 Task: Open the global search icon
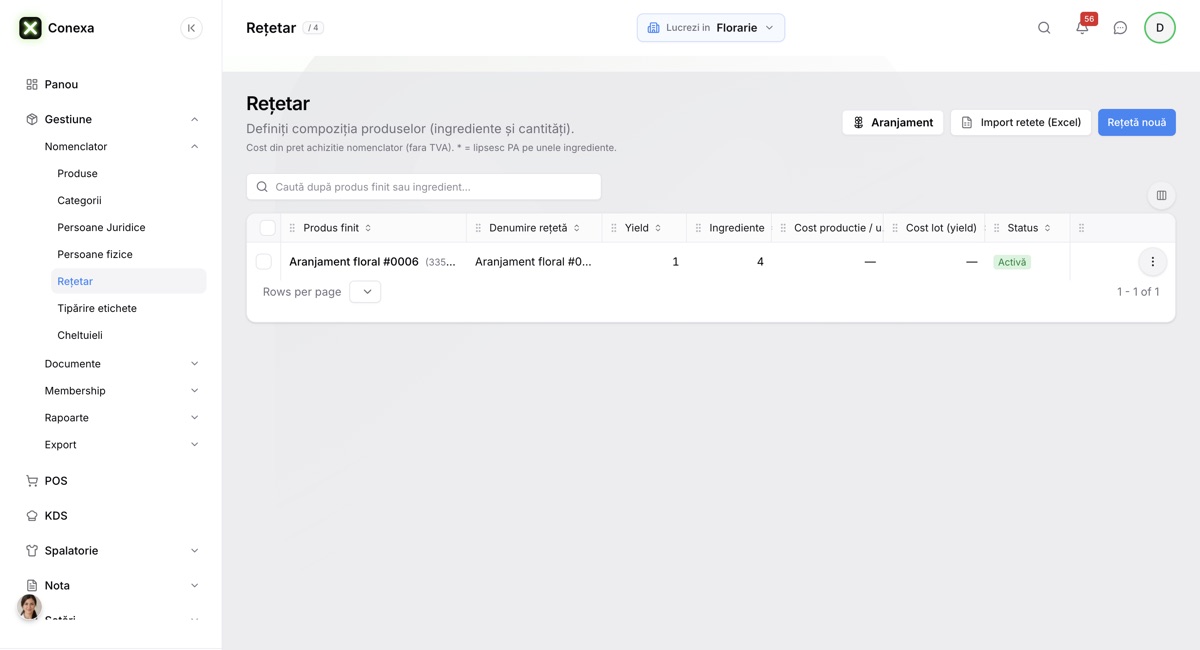point(1044,28)
